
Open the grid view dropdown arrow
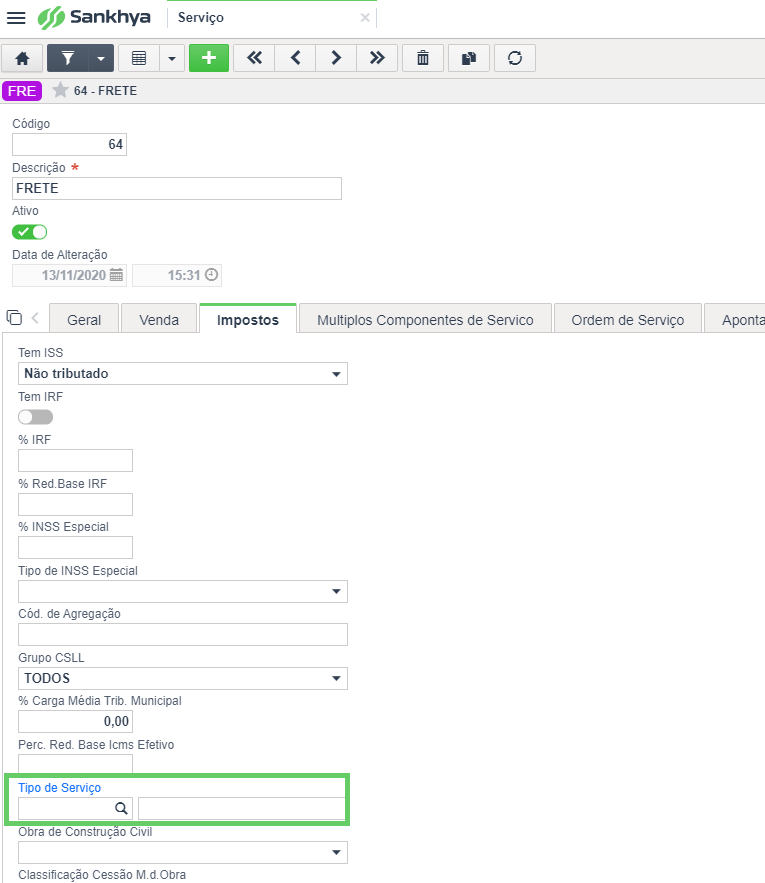tap(172, 58)
